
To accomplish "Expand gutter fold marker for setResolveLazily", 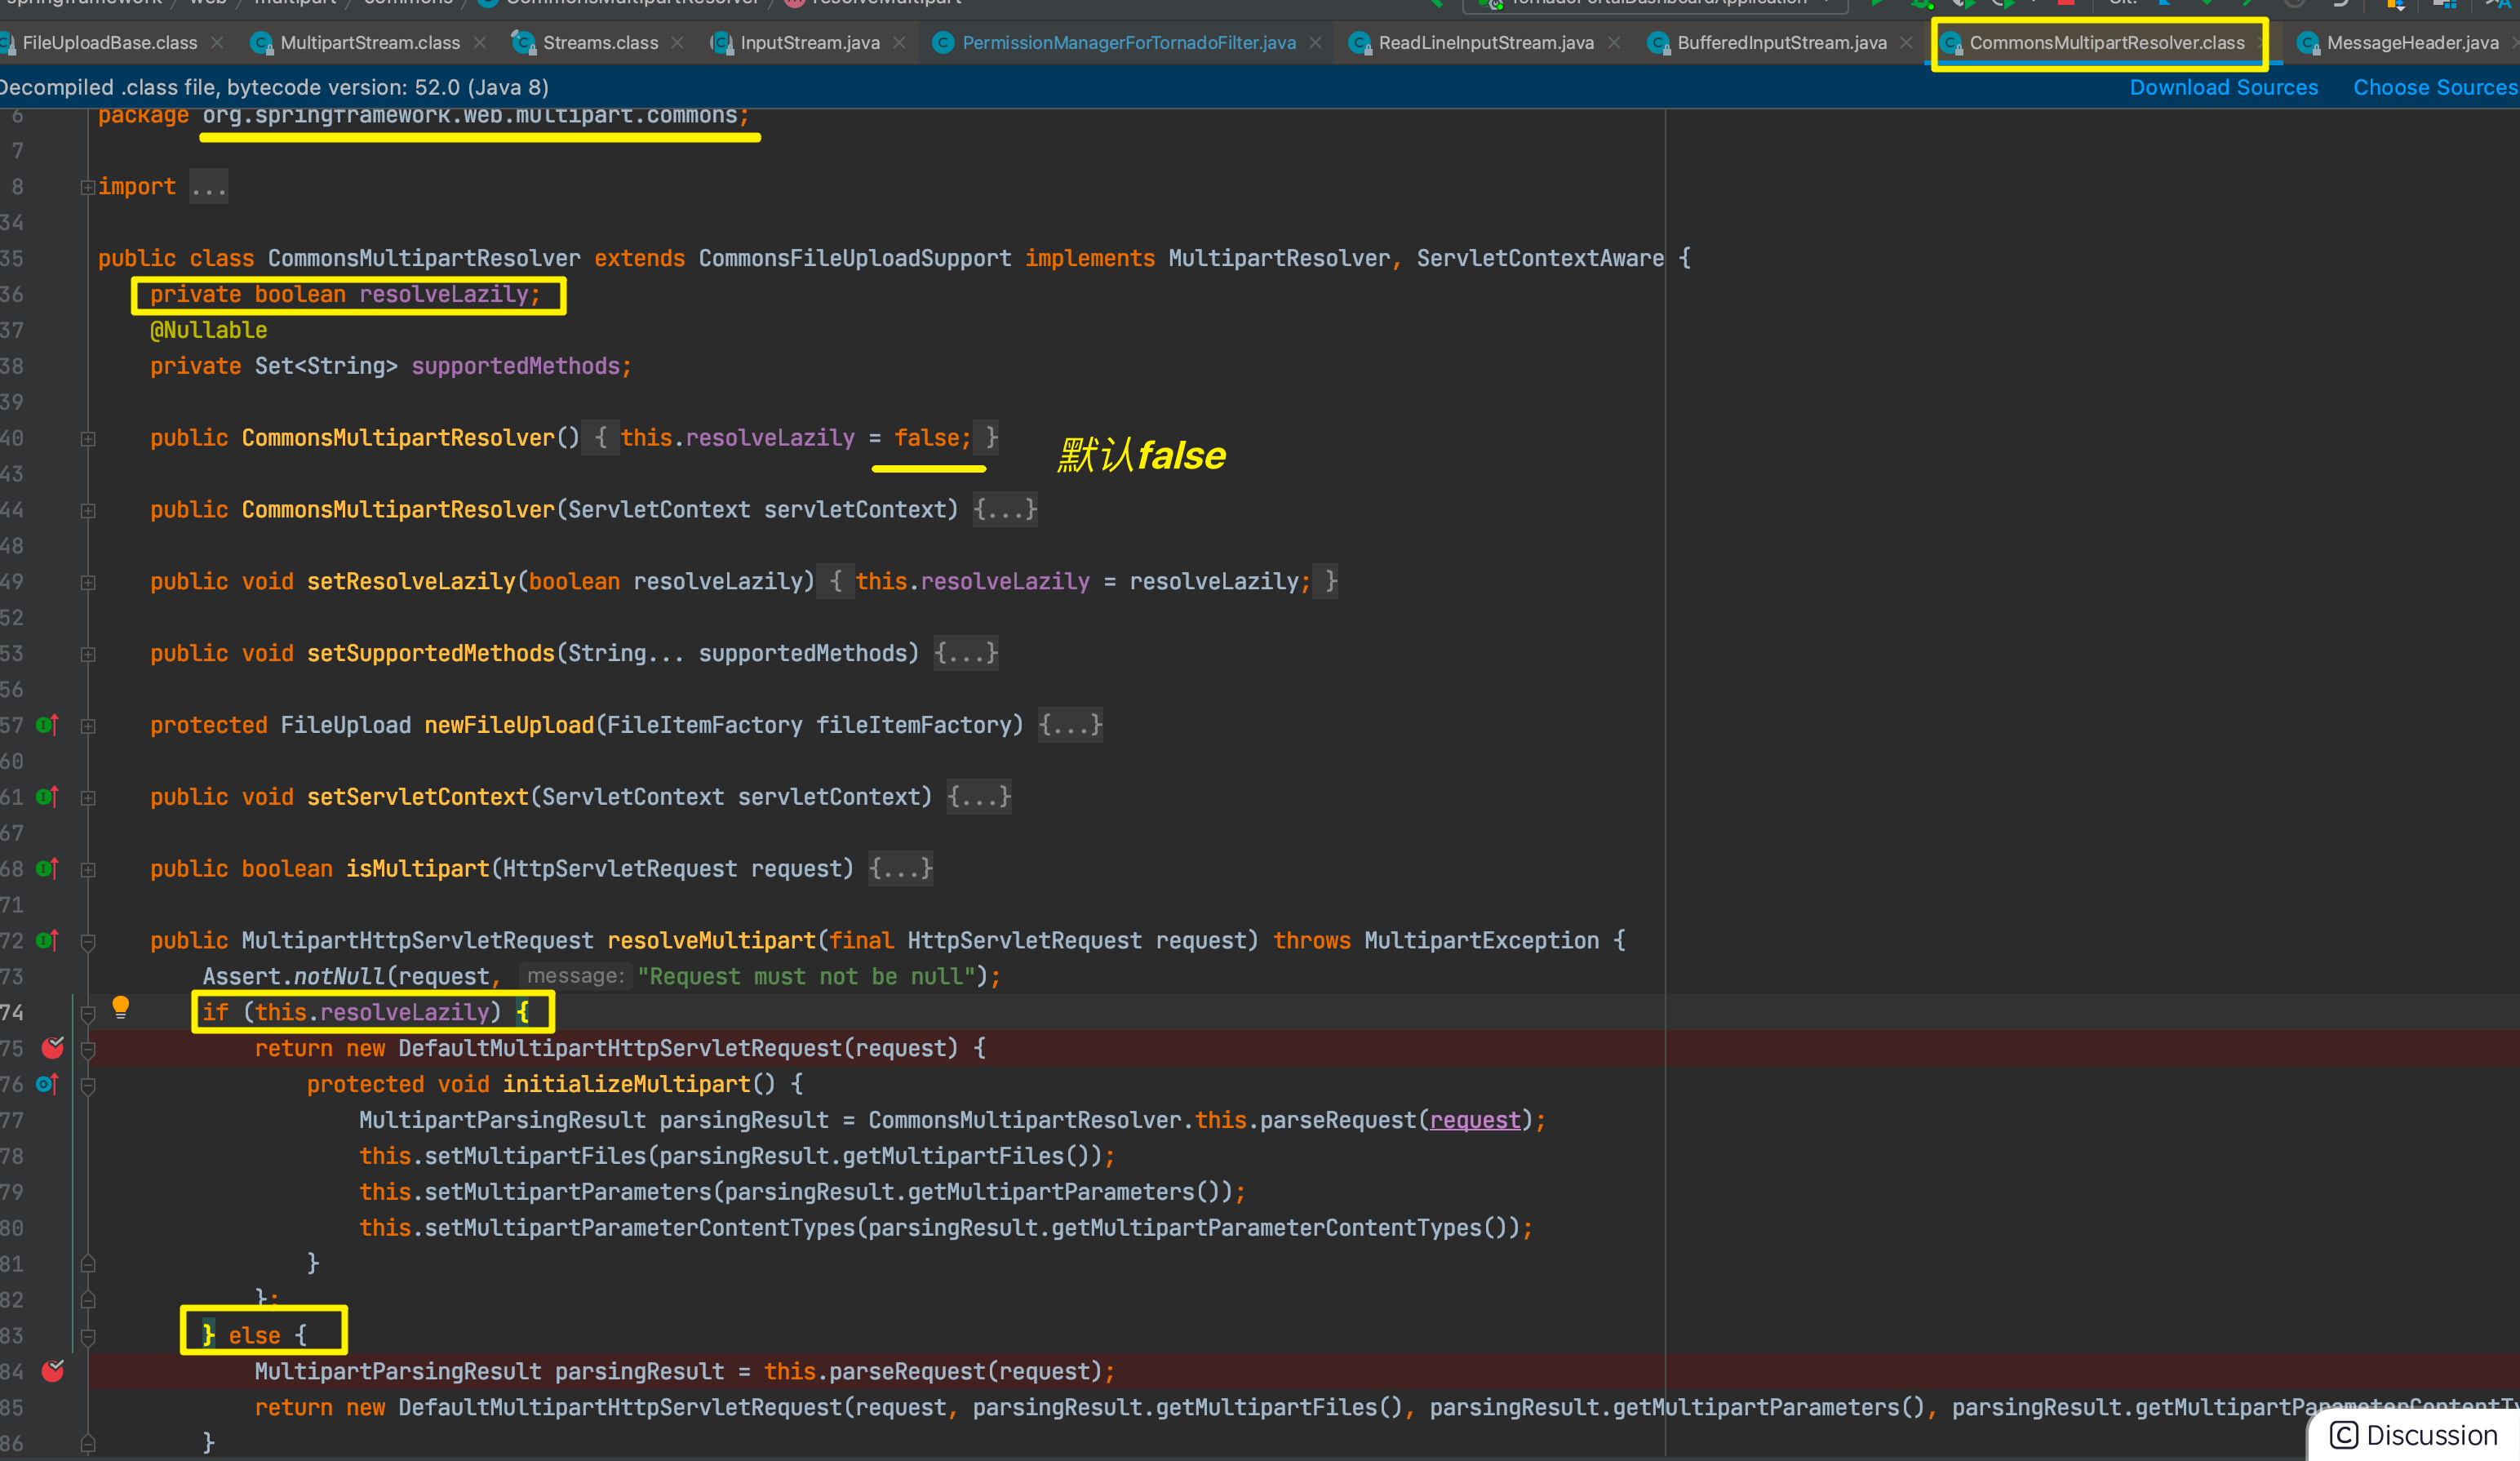I will (88, 582).
